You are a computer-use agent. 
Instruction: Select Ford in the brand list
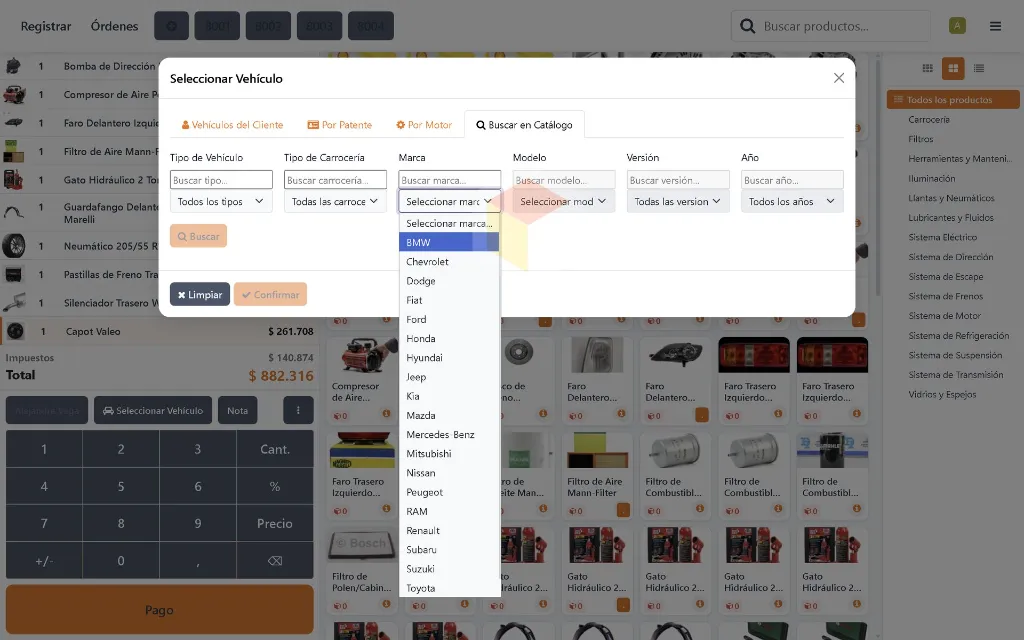point(449,319)
